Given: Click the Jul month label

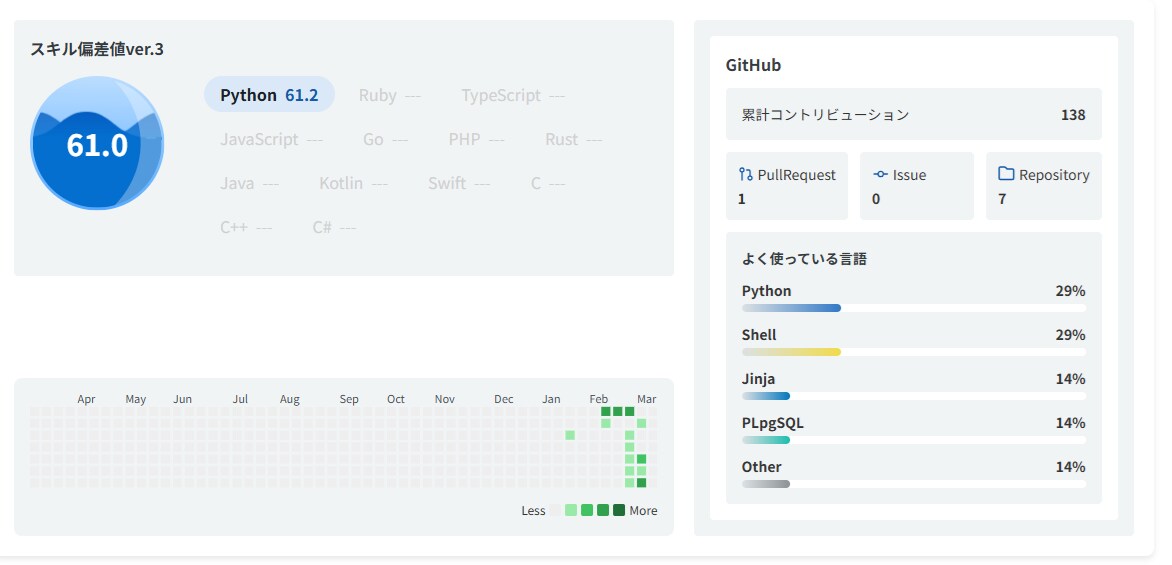Looking at the screenshot, I should tap(240, 399).
